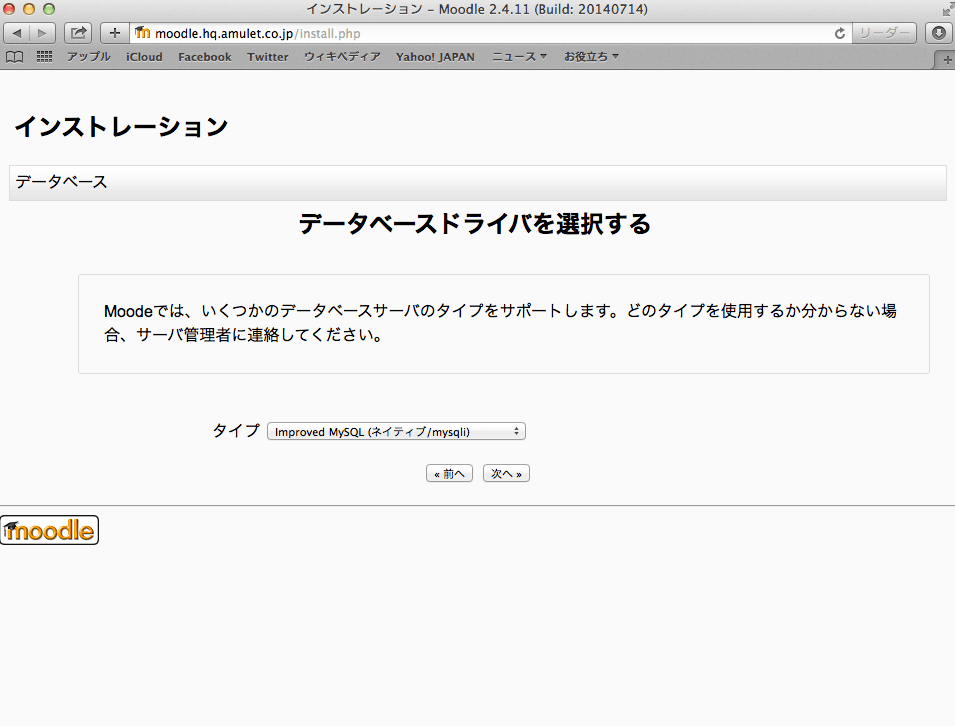
Task: Show the Top Sites grid icon
Action: [x=44, y=57]
